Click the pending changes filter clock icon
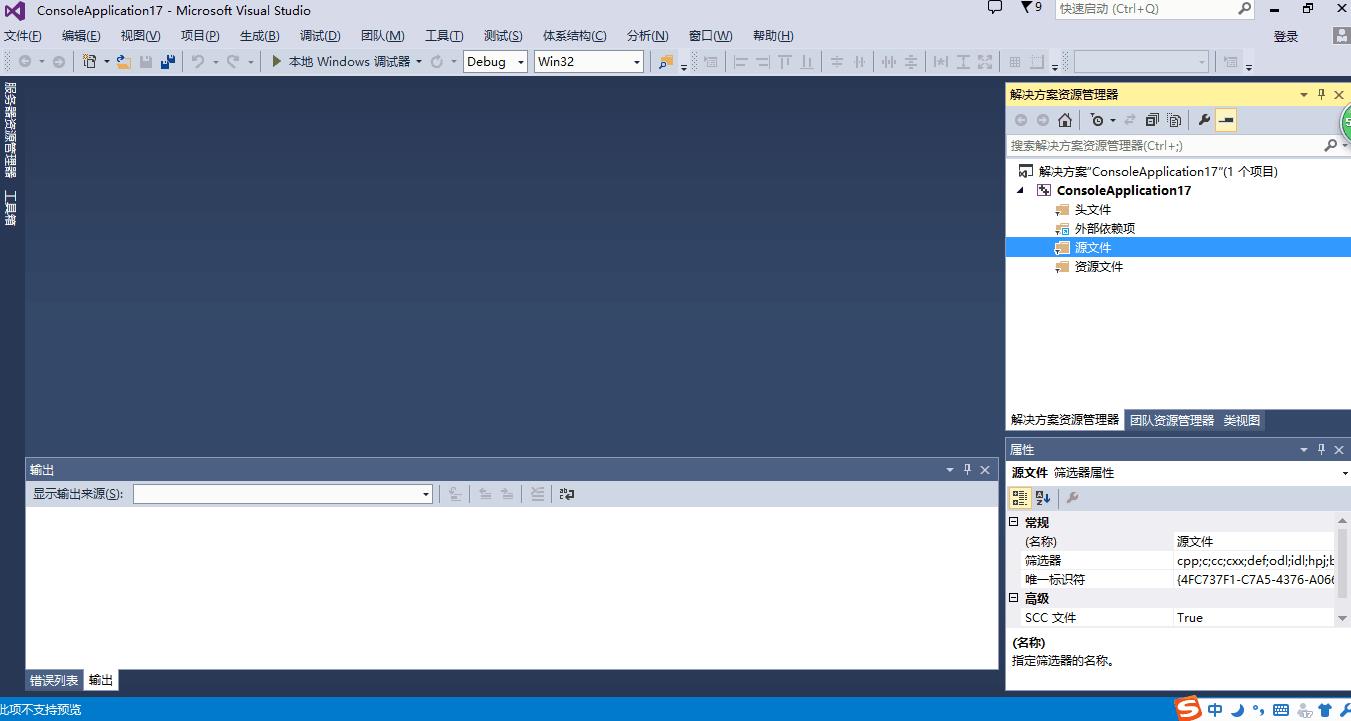Viewport: 1351px width, 721px height. [x=1098, y=120]
